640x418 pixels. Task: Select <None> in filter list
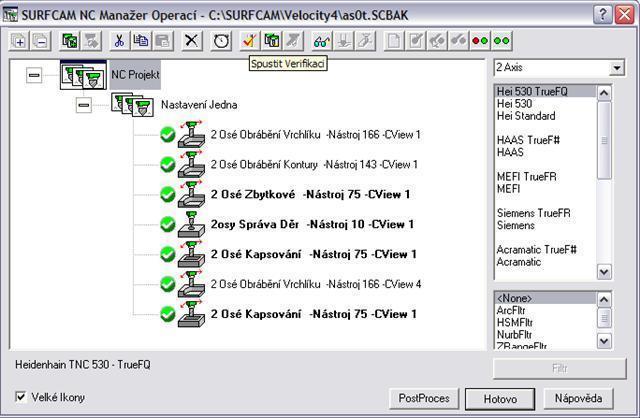tap(545, 298)
